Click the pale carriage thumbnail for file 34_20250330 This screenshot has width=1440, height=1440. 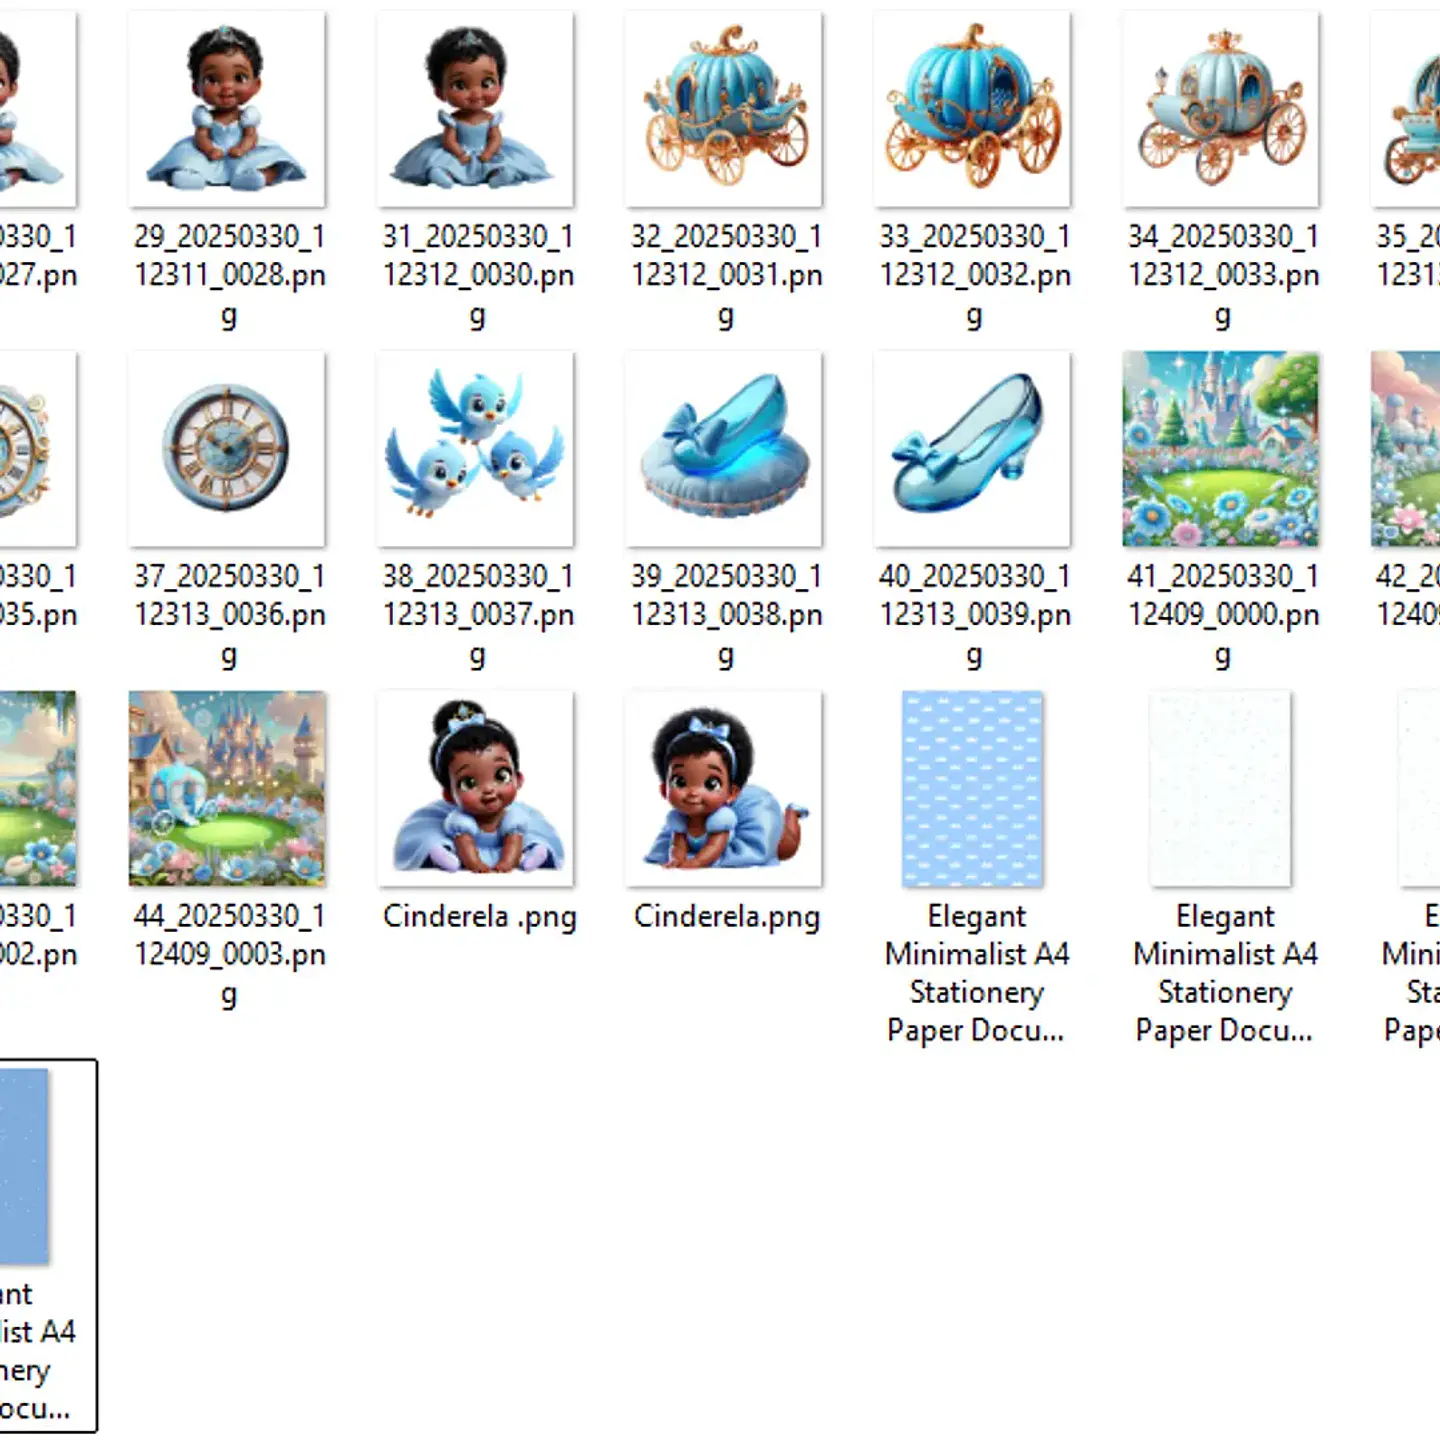pyautogui.click(x=1221, y=109)
